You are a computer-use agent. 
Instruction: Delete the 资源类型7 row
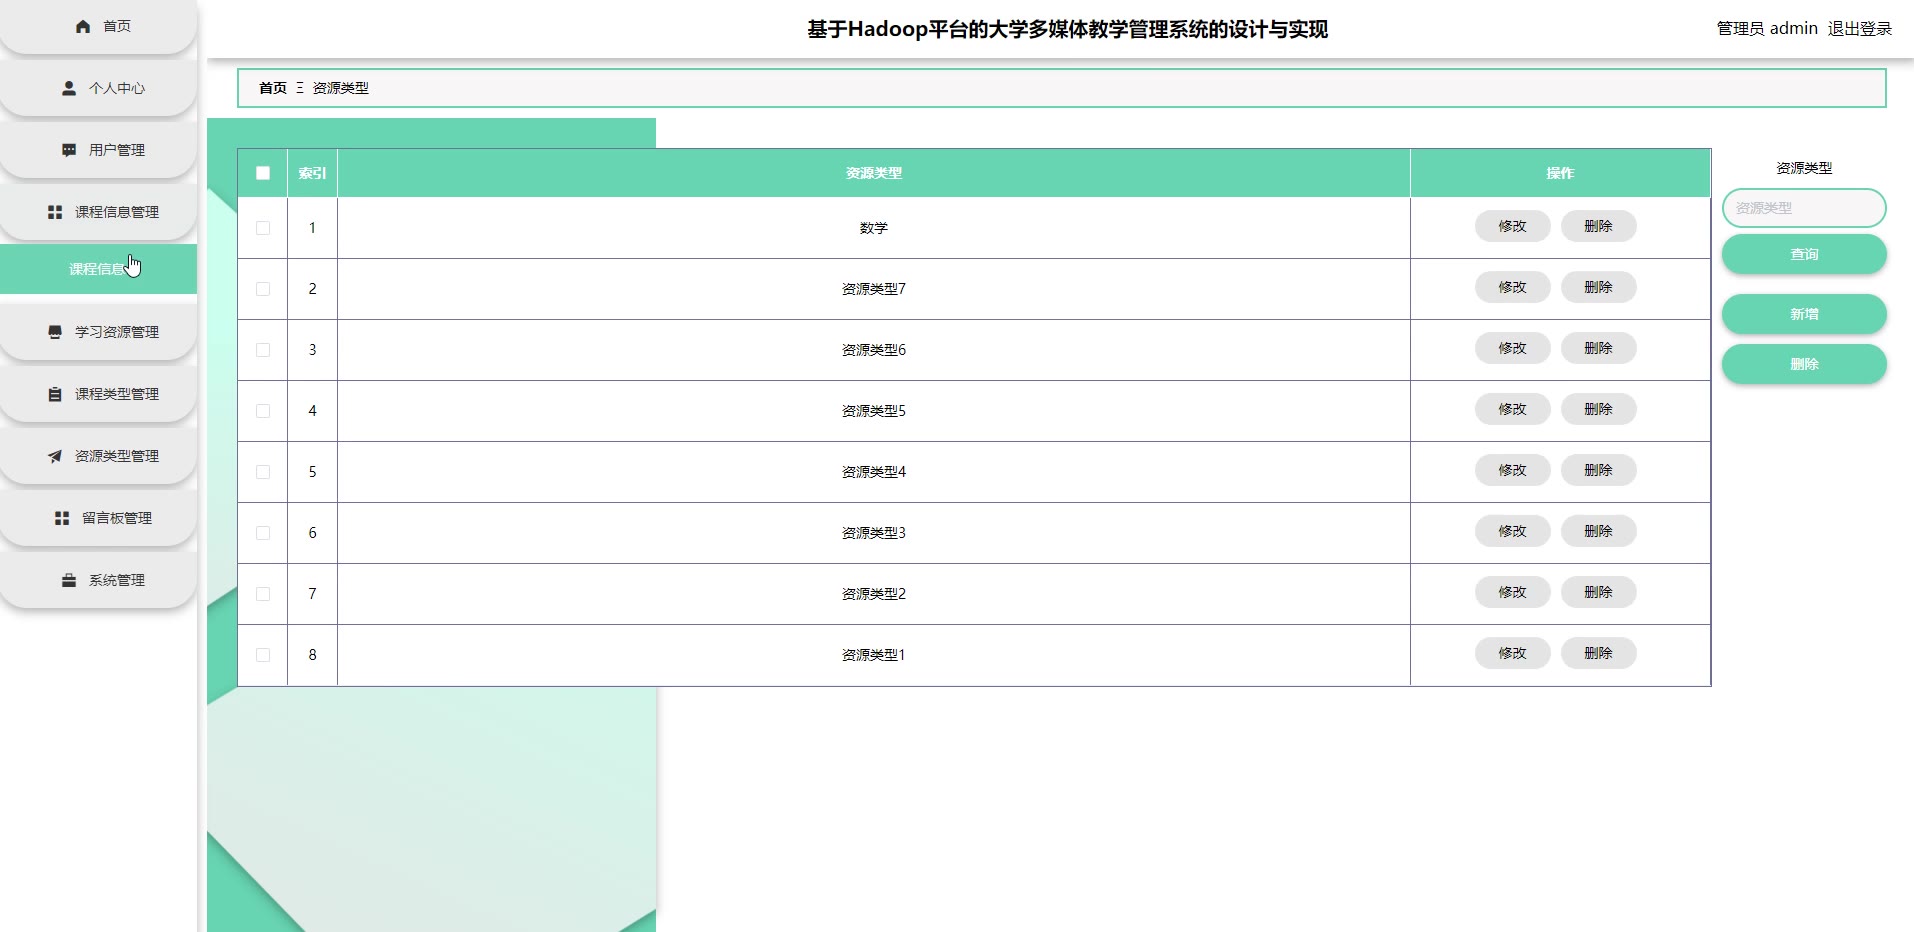(1598, 287)
